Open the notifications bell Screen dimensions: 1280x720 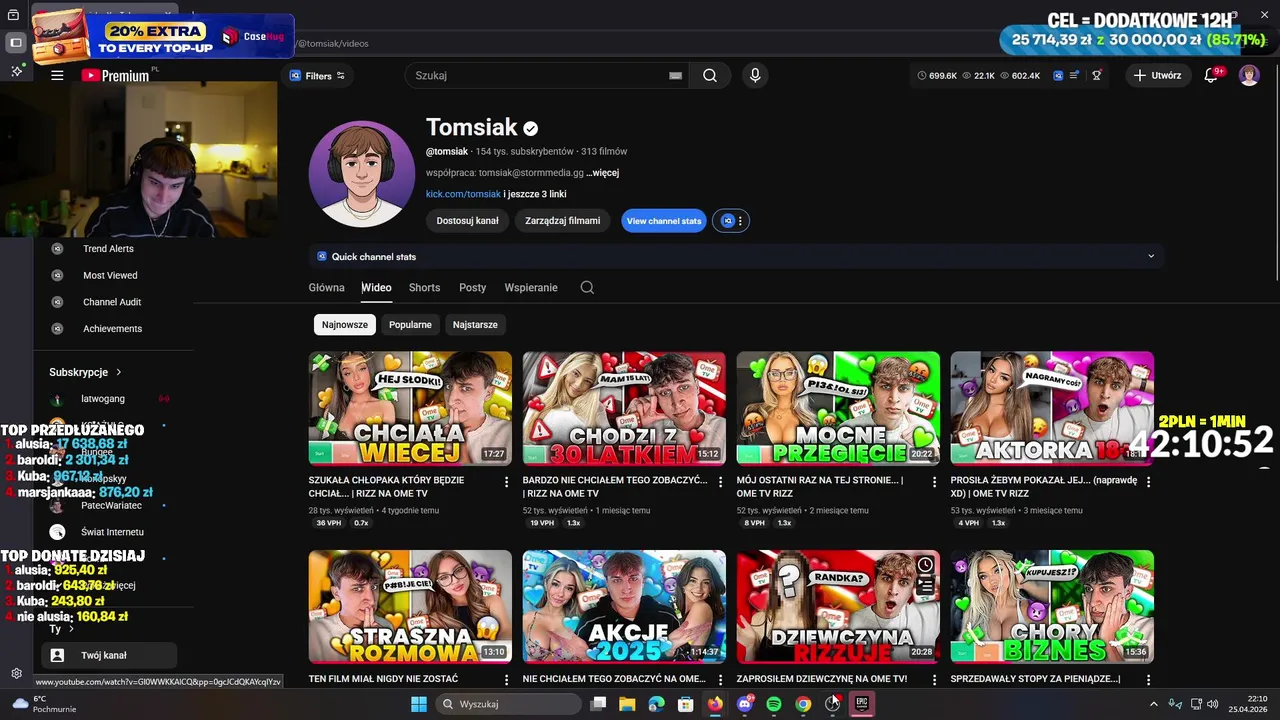pyautogui.click(x=1211, y=75)
